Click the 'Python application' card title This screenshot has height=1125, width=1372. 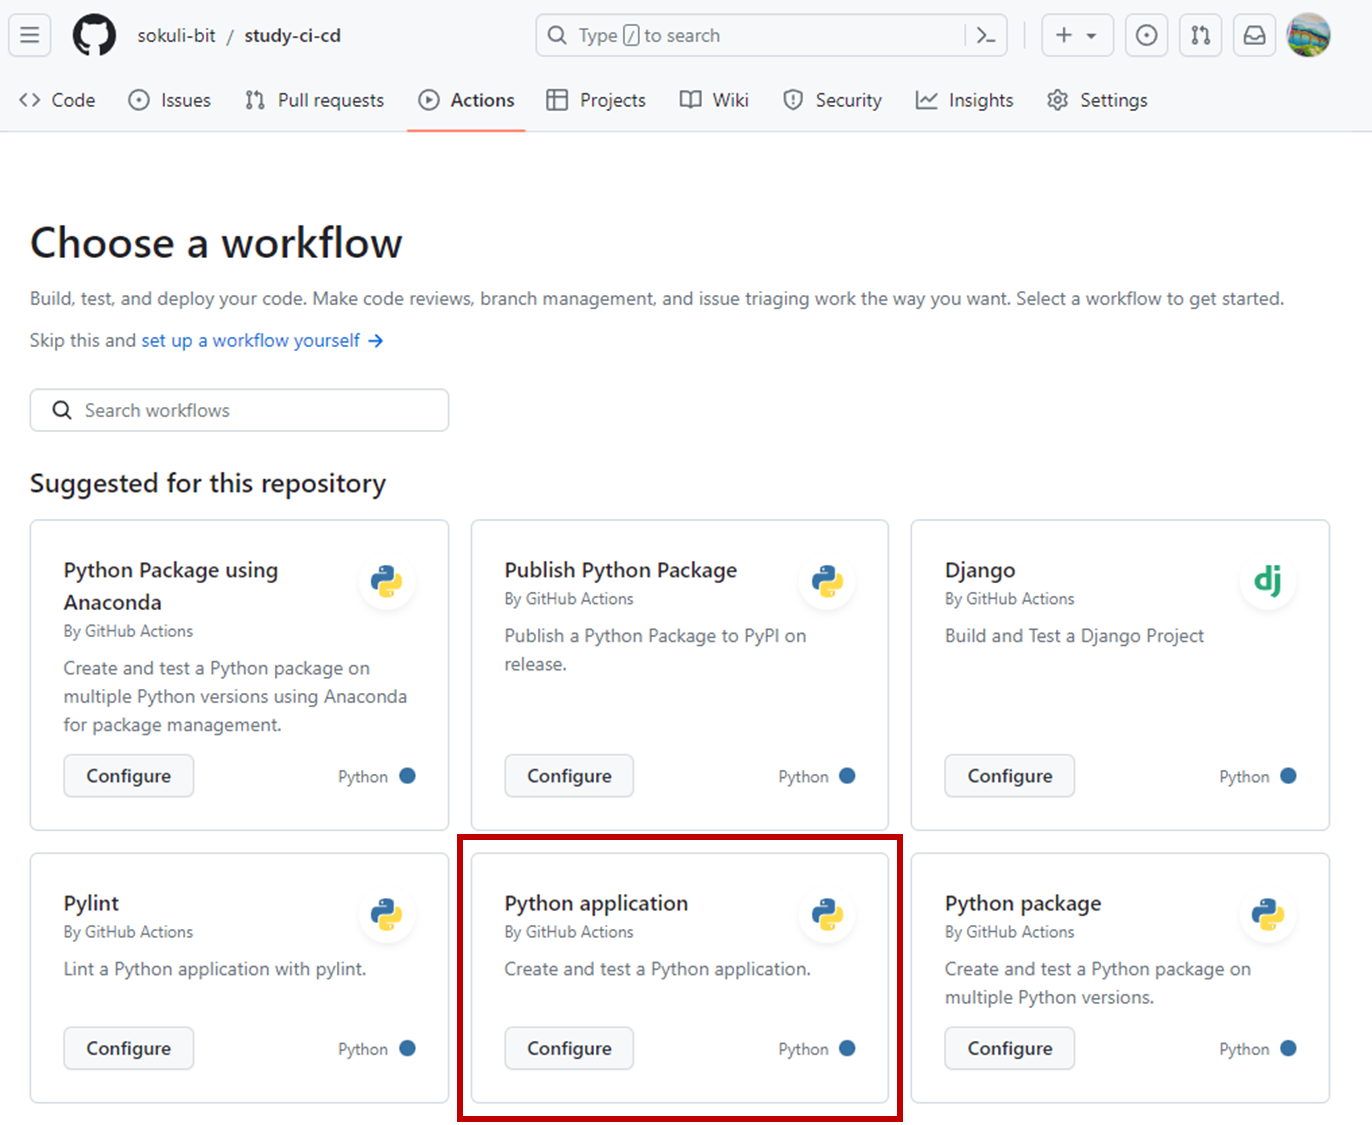pos(596,903)
